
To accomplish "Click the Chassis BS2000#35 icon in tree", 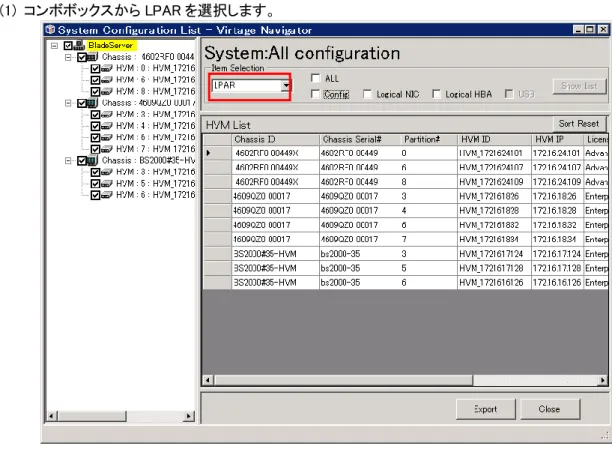I will point(92,160).
